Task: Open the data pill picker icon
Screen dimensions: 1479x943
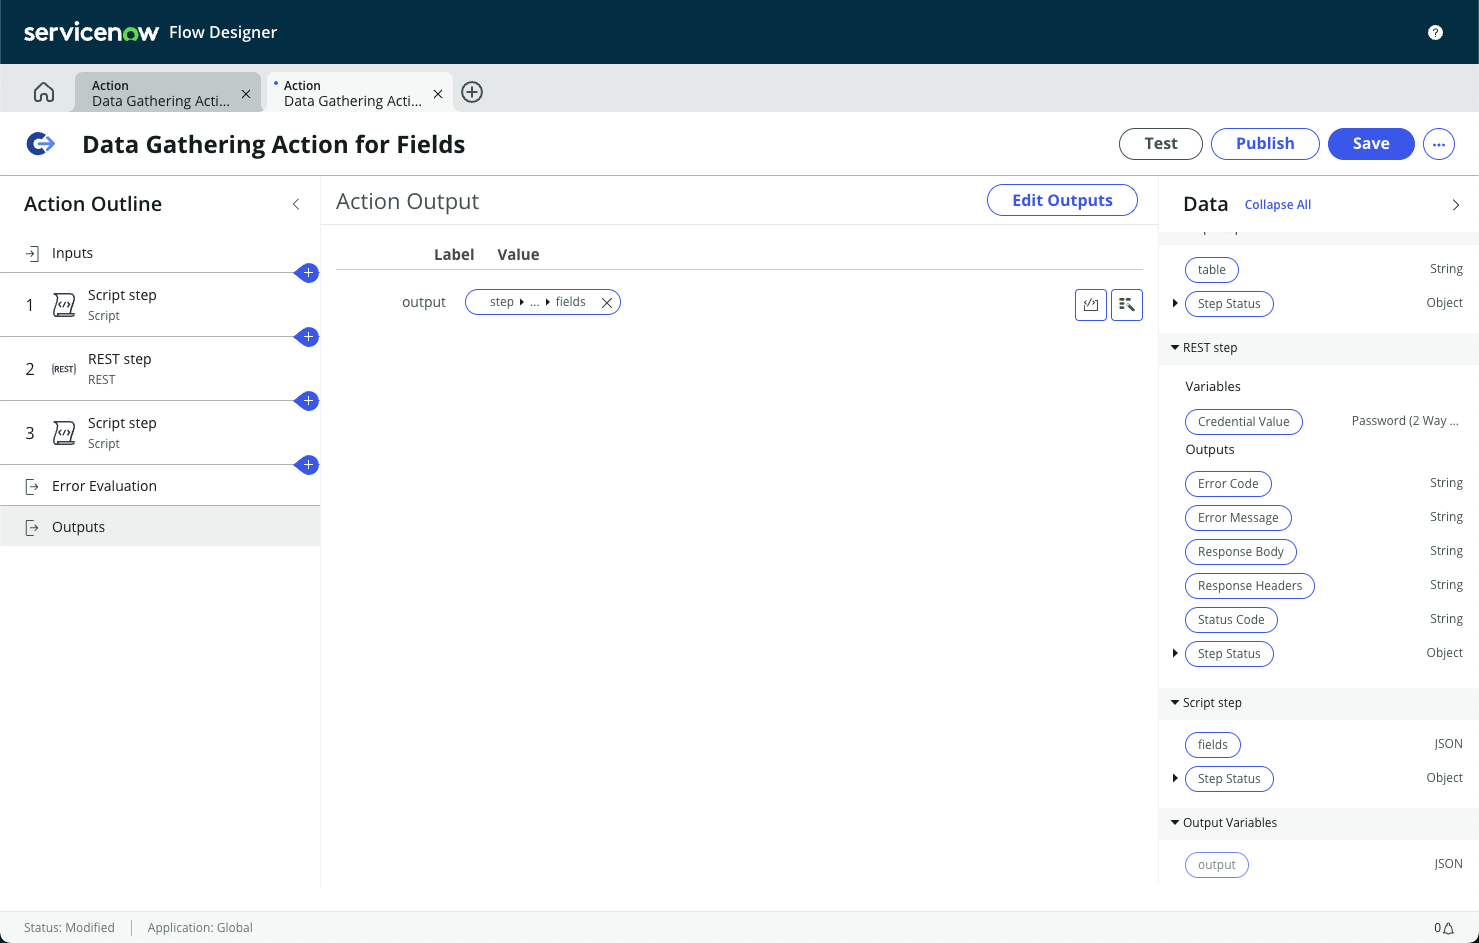Action: (x=1127, y=305)
